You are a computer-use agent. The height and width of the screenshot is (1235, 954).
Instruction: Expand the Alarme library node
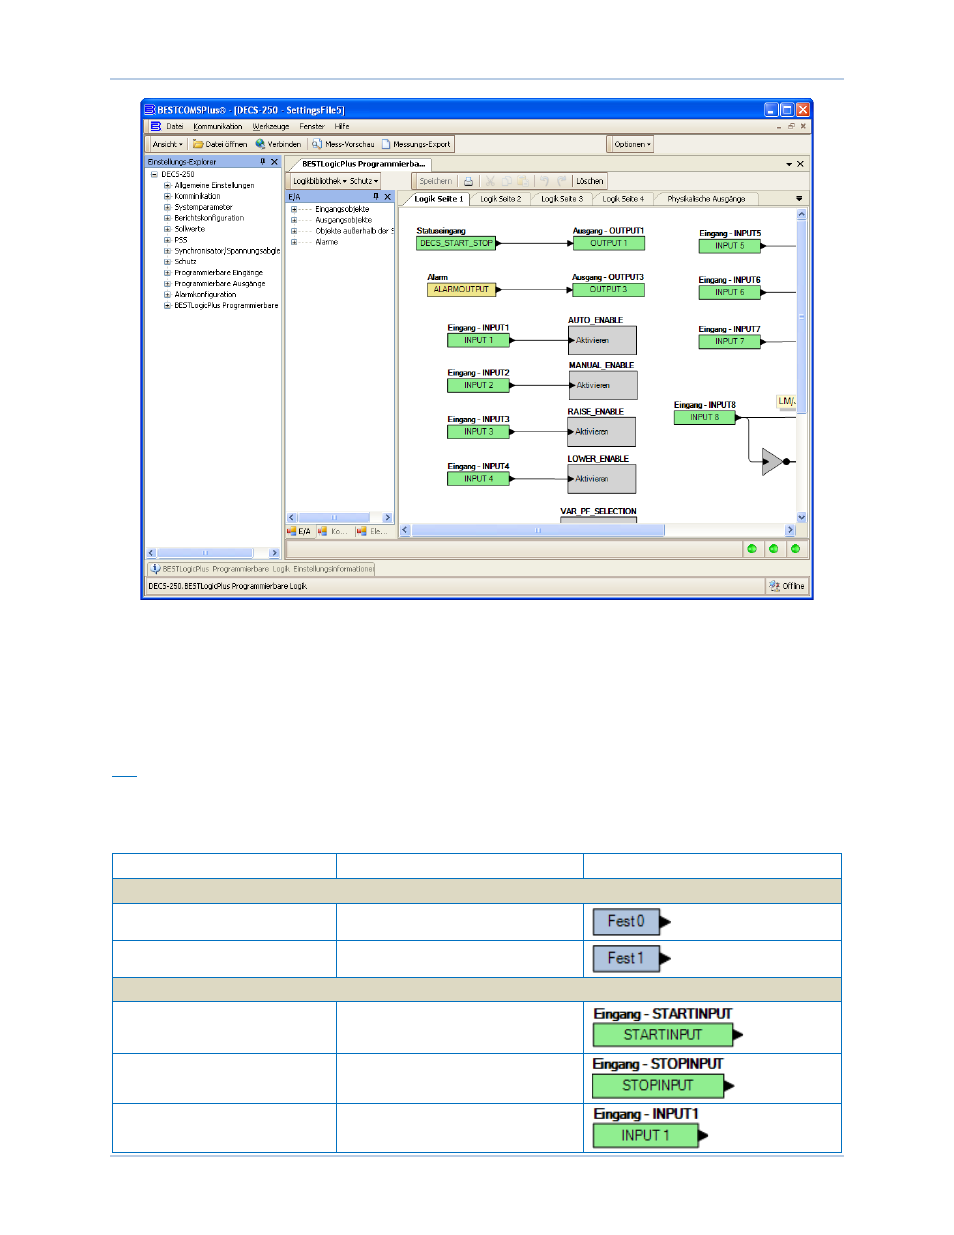(x=294, y=242)
